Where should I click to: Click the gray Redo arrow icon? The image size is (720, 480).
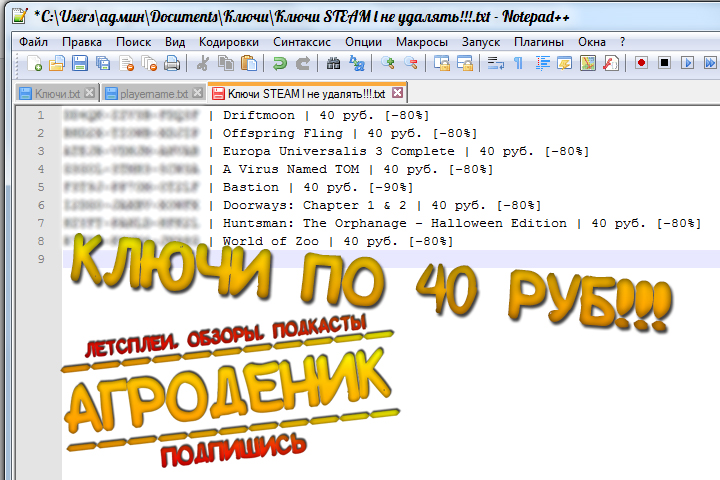pyautogui.click(x=303, y=63)
